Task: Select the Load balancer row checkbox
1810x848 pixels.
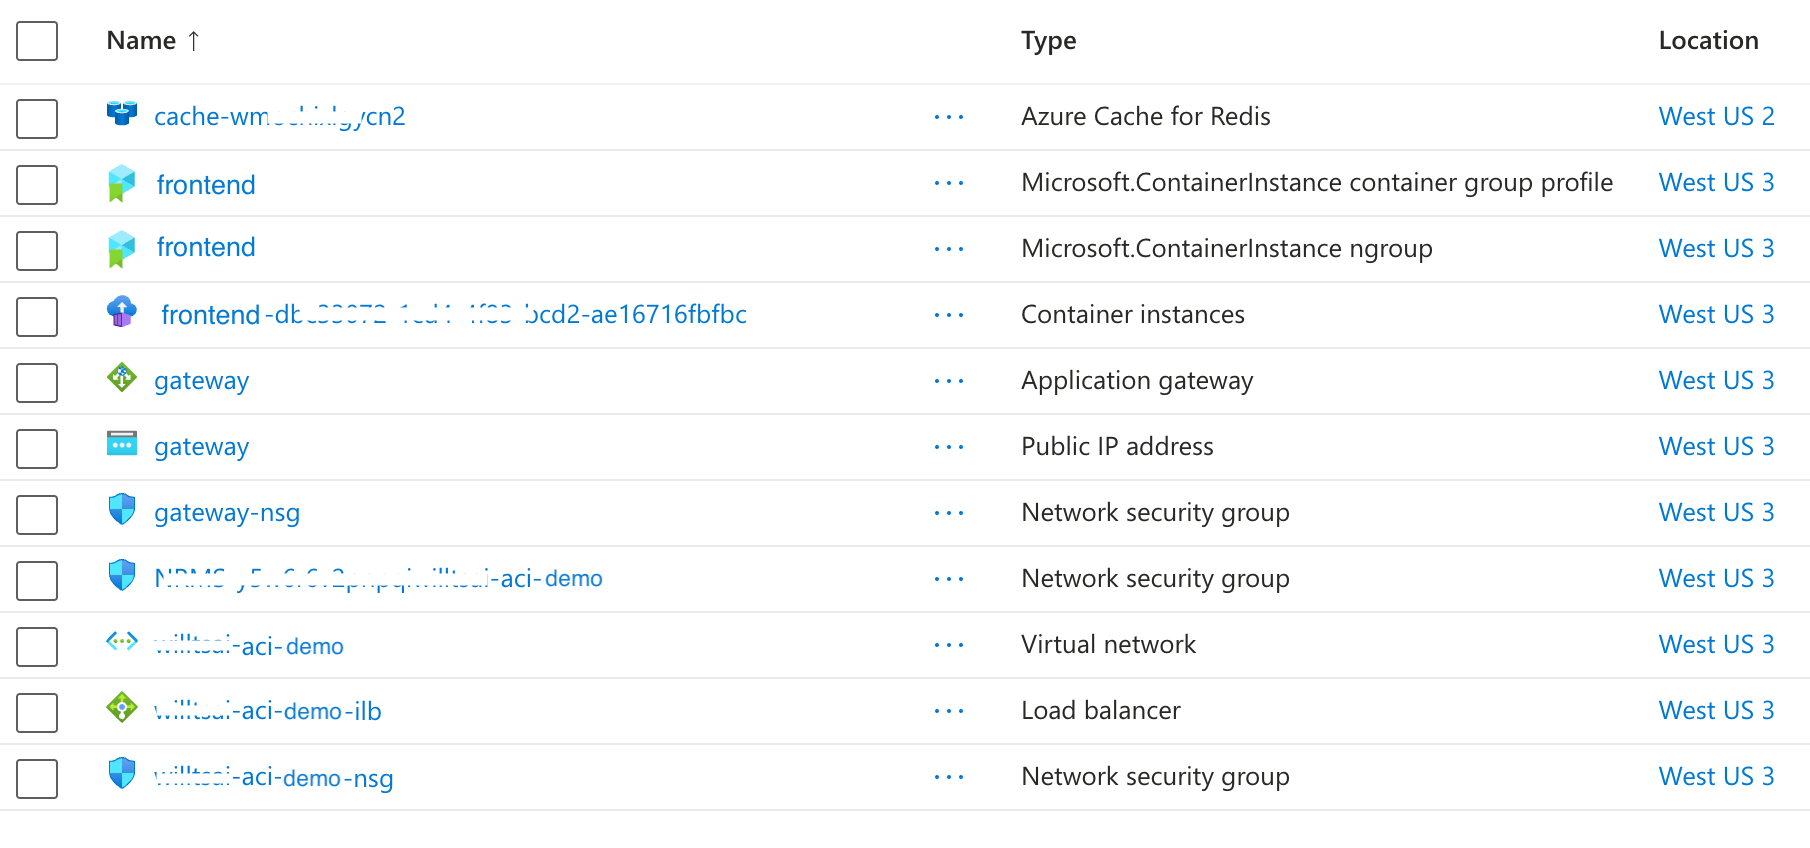Action: (x=37, y=713)
